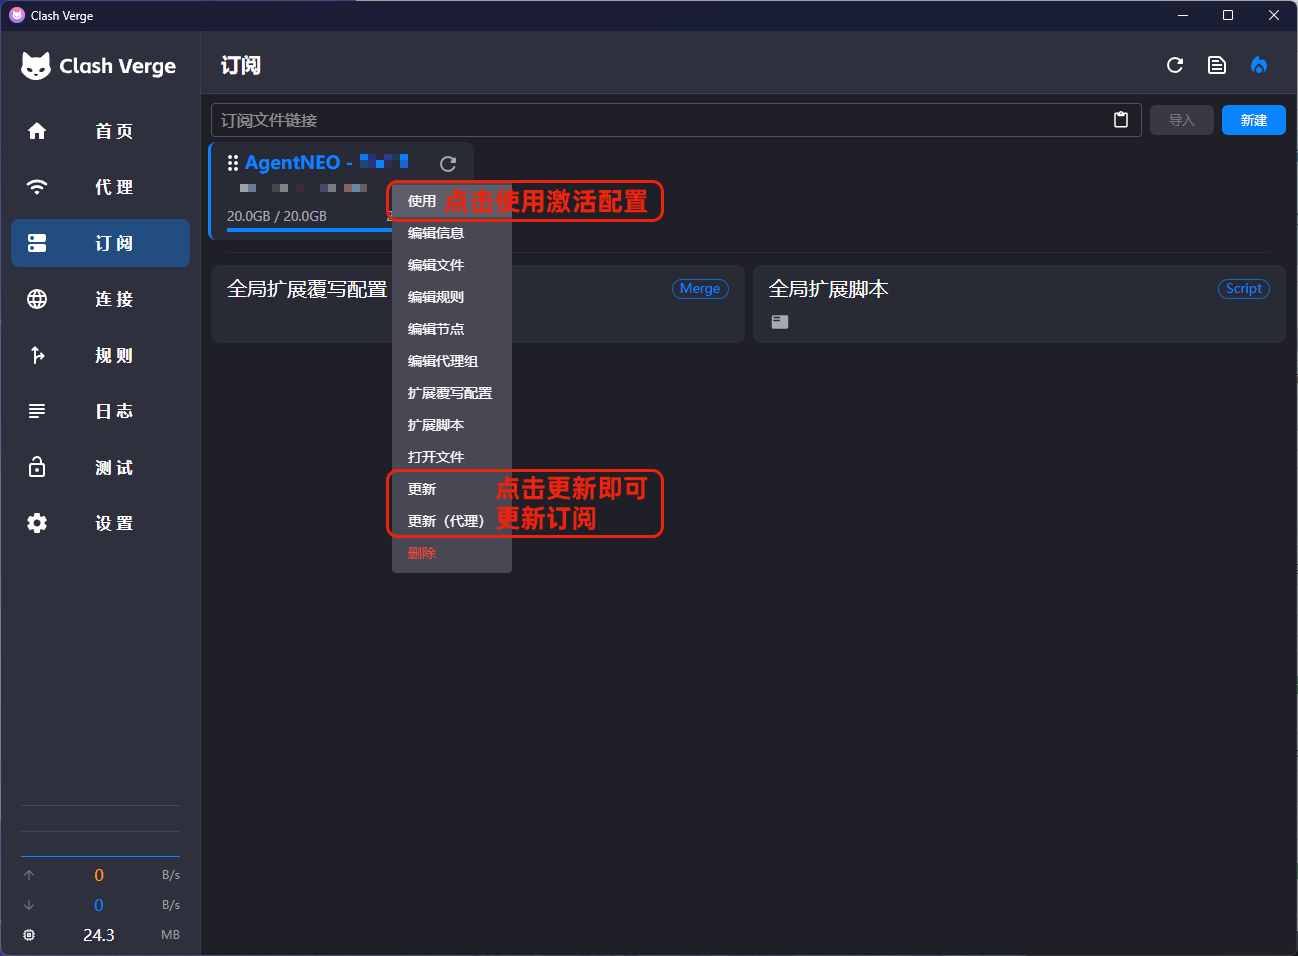Choose 删除 to delete the subscription
The width and height of the screenshot is (1298, 956).
click(x=452, y=553)
